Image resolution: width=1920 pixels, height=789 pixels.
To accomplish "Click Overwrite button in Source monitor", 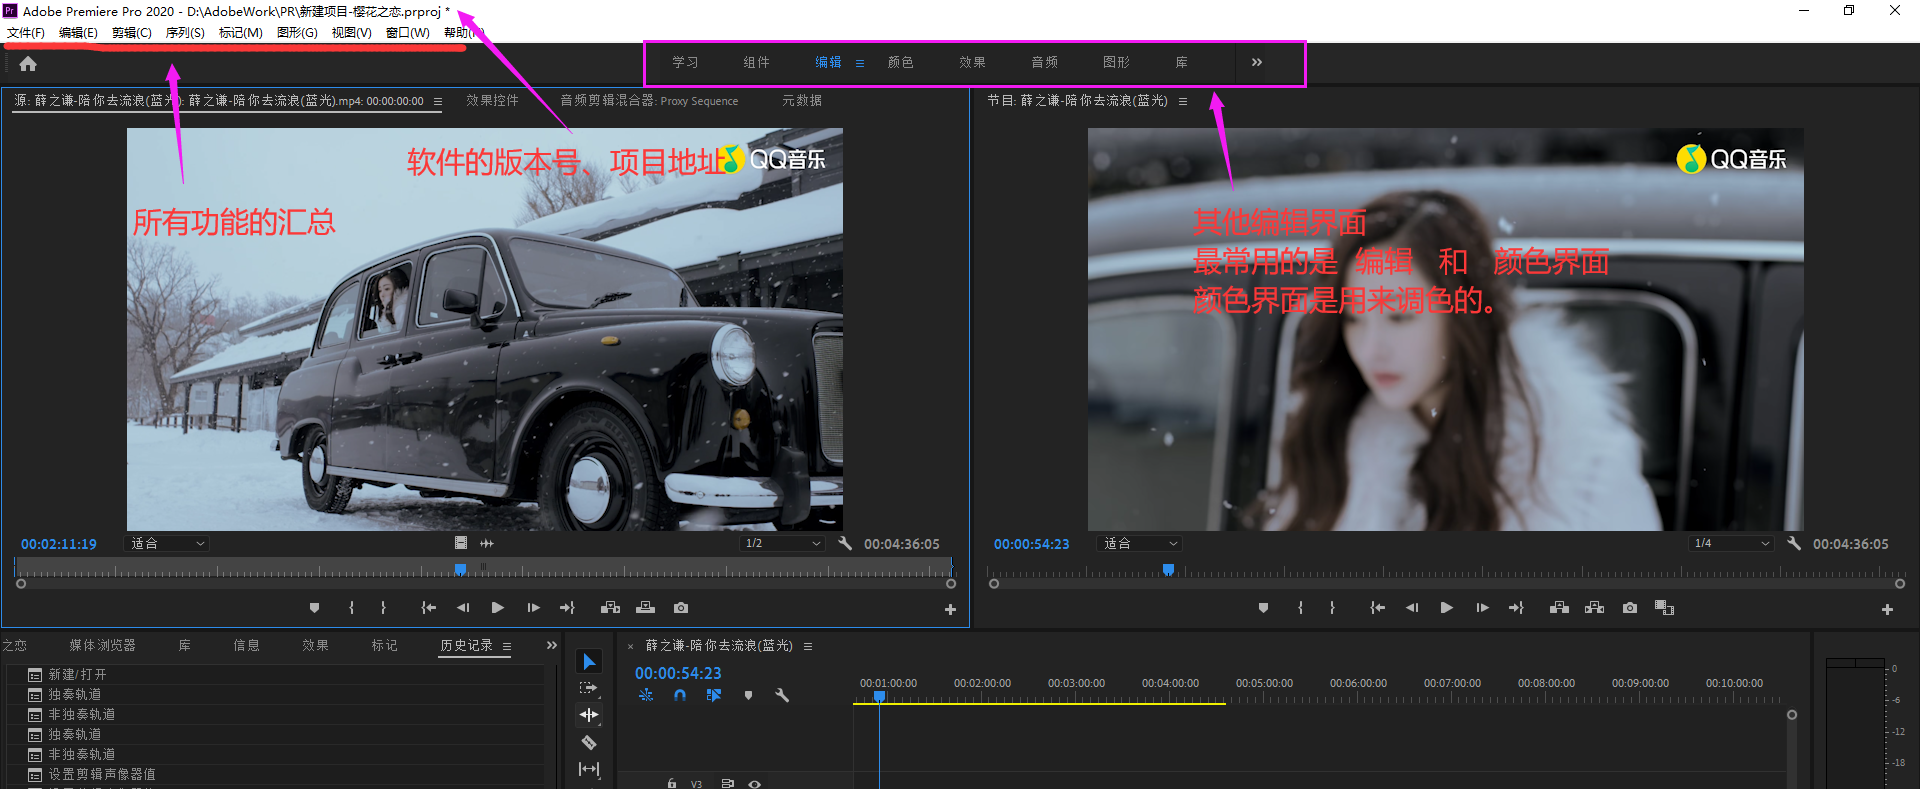I will [x=645, y=608].
